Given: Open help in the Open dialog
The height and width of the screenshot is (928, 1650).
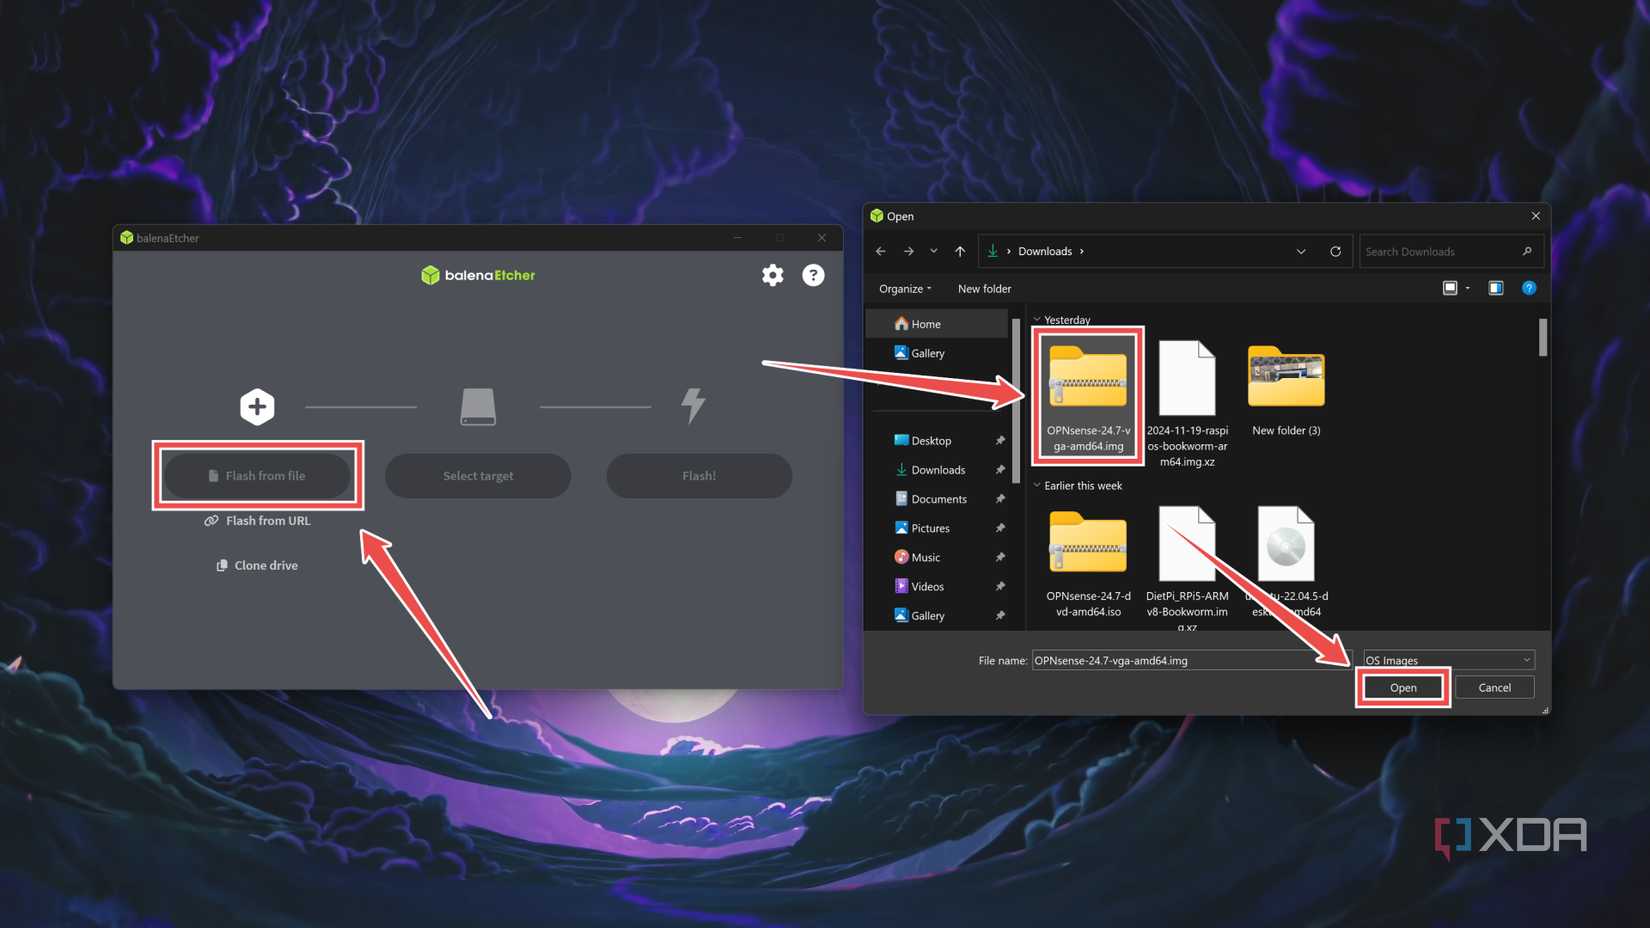Looking at the screenshot, I should point(1529,288).
